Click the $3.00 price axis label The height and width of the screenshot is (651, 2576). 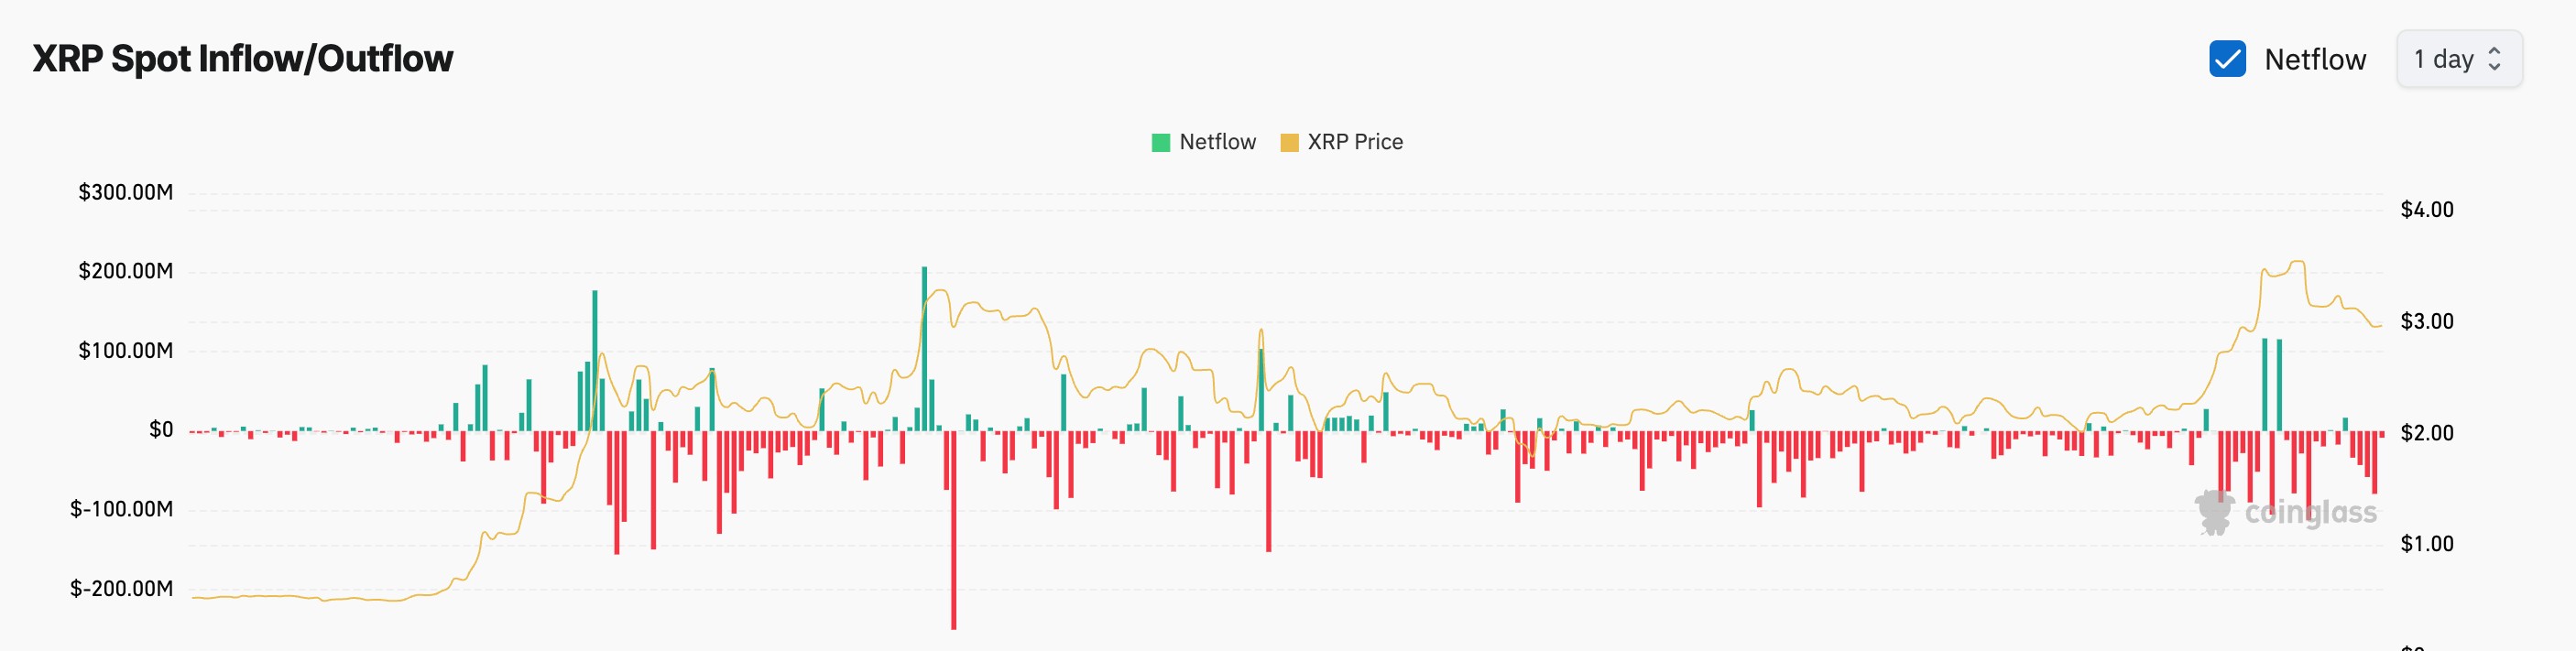coord(2427,322)
